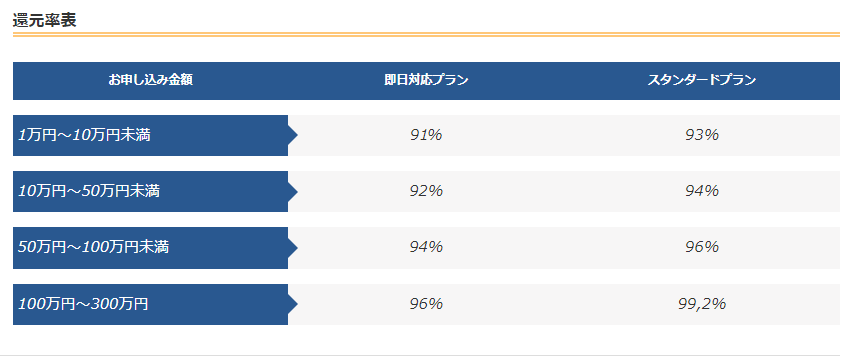This screenshot has height=362, width=847.
Task: Click the 即日対応プラン column header
Action: click(426, 81)
